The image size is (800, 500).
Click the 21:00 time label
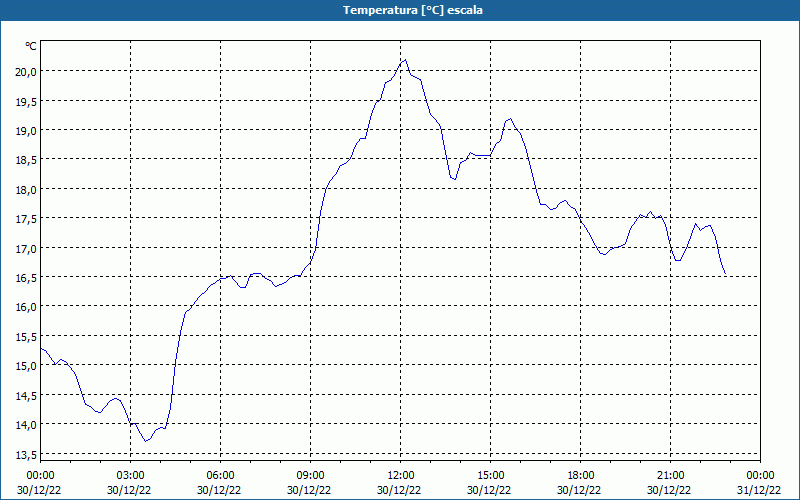(670, 476)
